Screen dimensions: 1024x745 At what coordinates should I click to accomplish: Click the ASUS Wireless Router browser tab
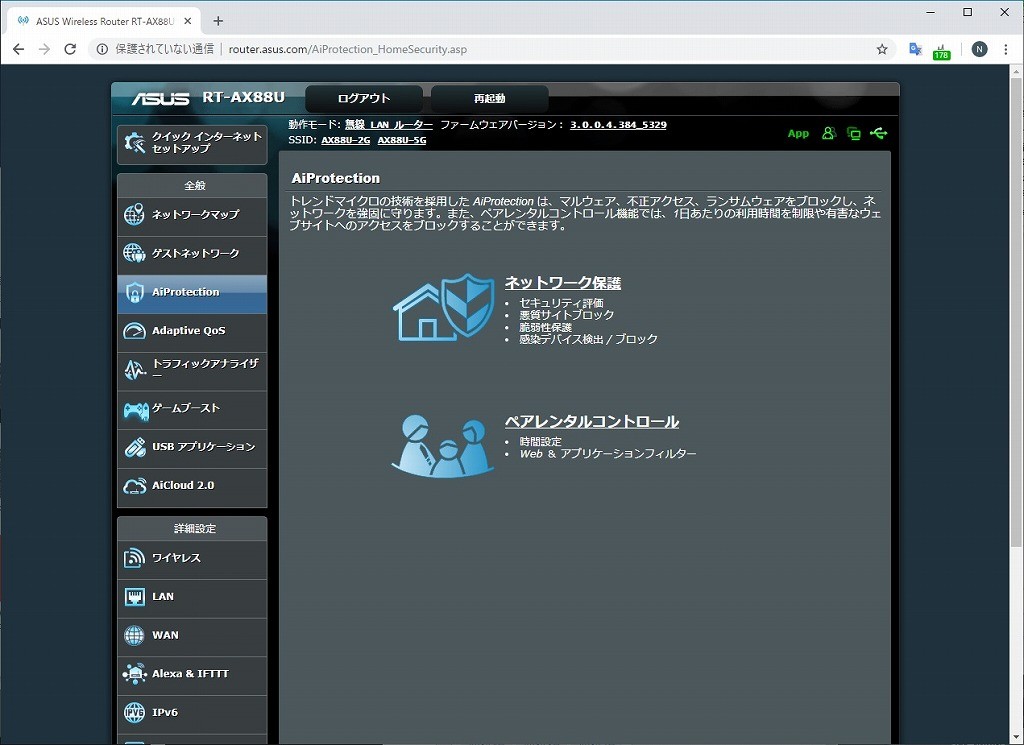(104, 22)
